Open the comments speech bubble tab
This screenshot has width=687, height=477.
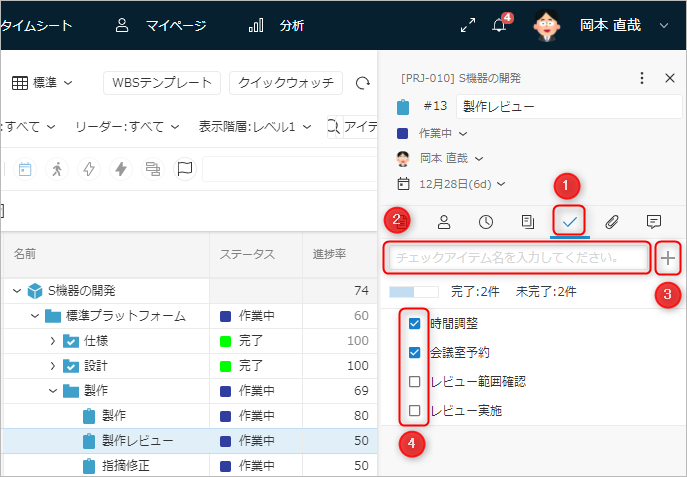click(x=654, y=222)
